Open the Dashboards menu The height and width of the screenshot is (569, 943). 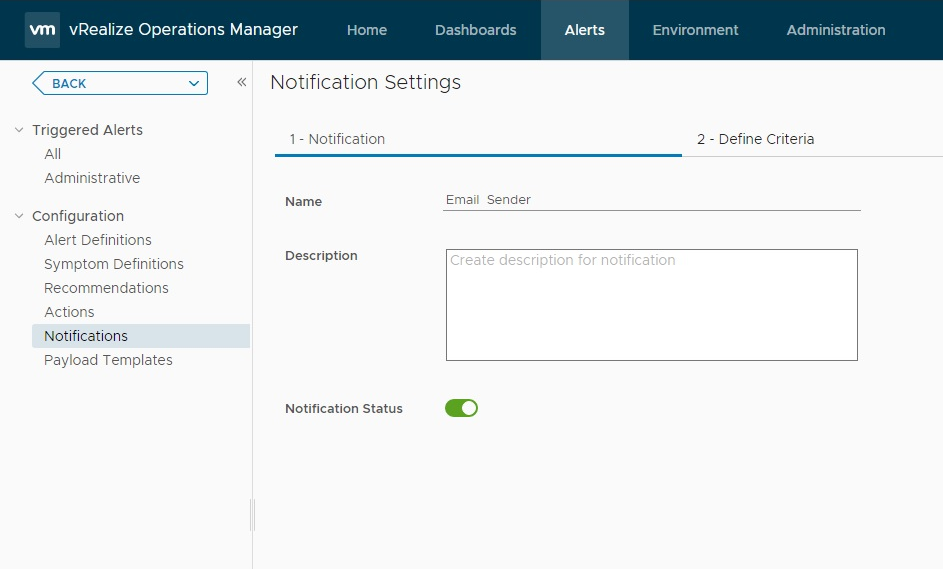(475, 30)
